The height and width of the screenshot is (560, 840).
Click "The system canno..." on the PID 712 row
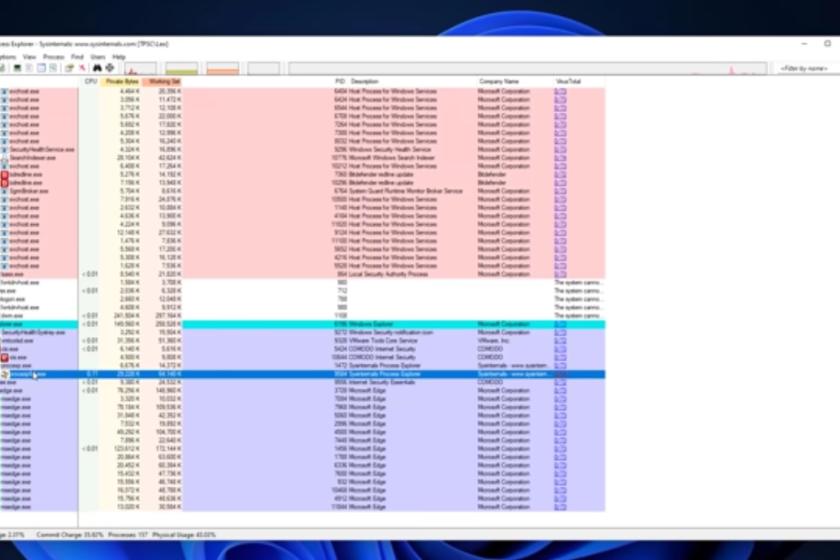pyautogui.click(x=578, y=291)
